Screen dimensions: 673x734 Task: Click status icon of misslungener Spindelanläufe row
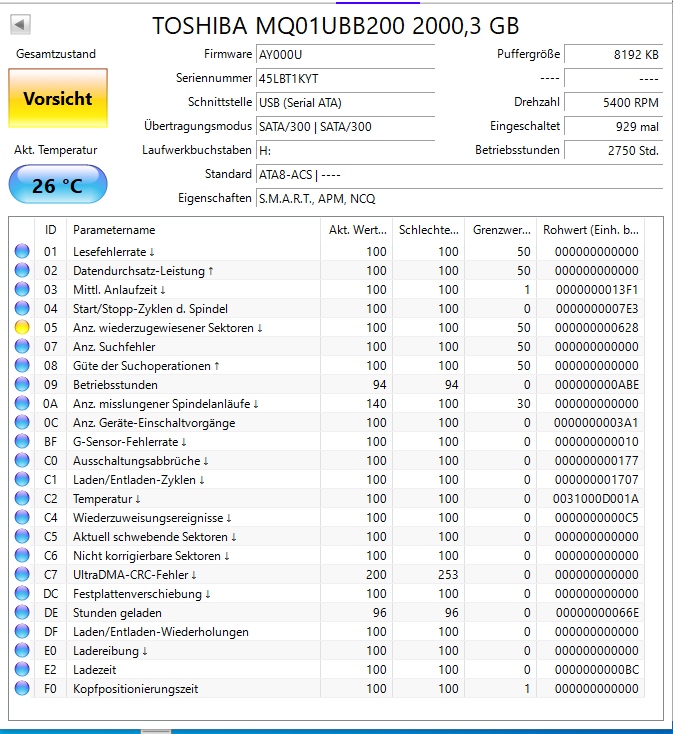22,404
